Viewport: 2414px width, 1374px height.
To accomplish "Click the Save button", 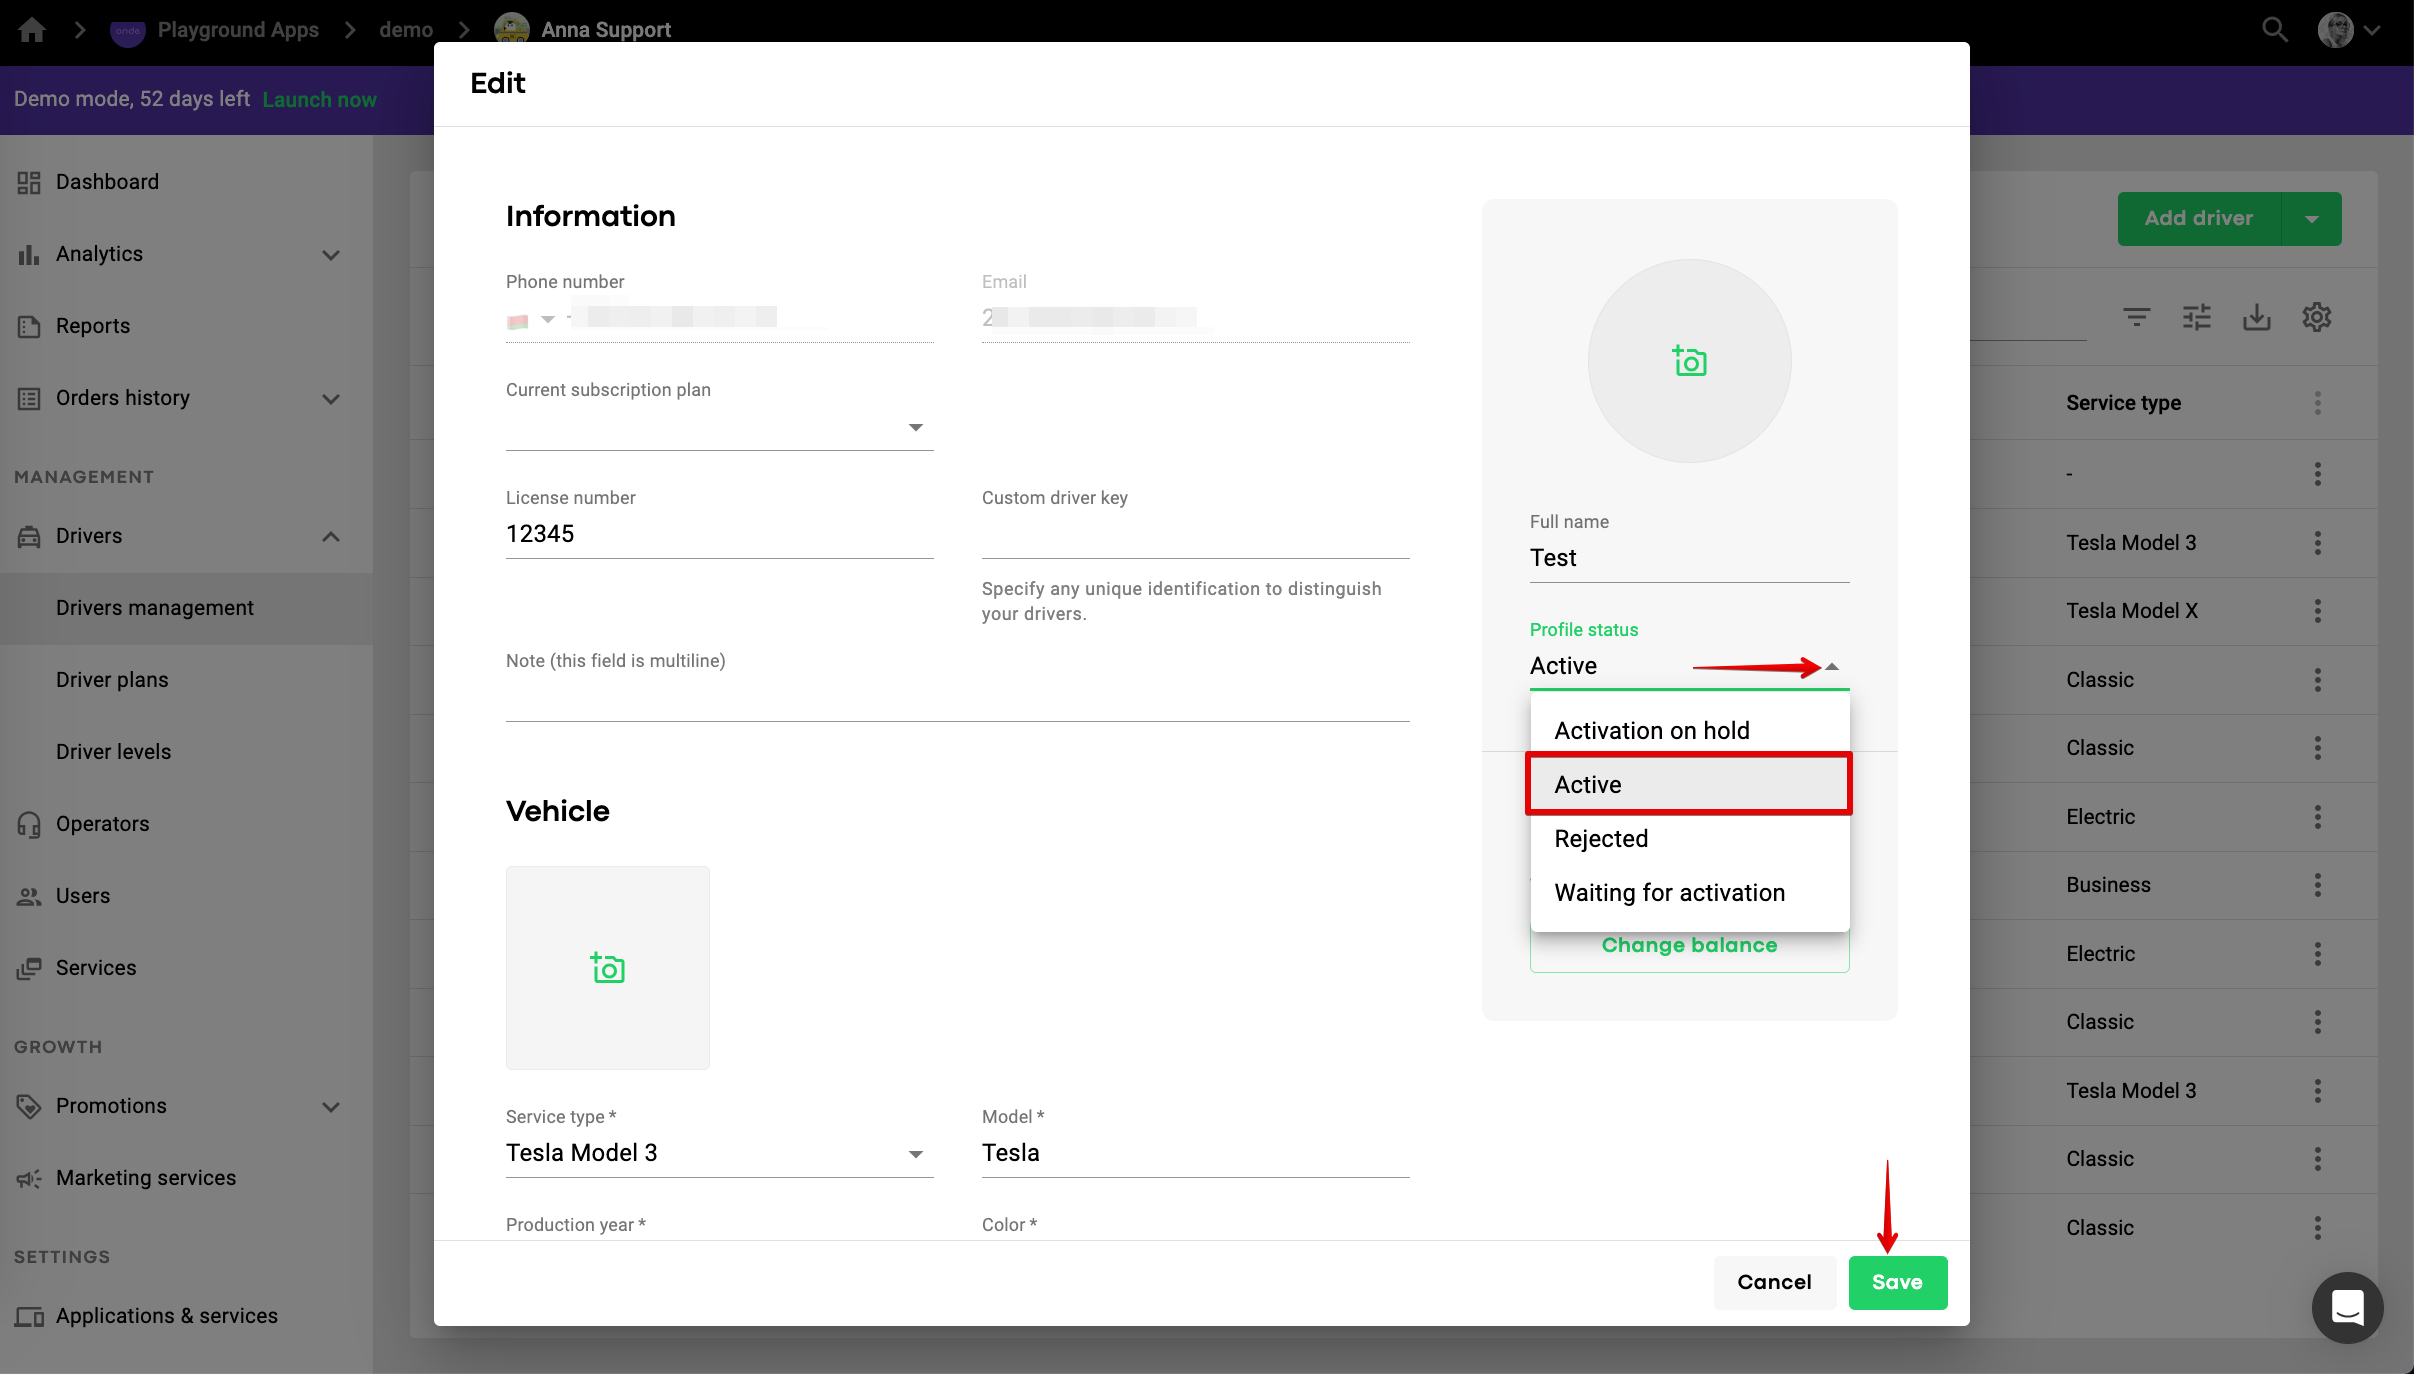I will click(x=1897, y=1282).
